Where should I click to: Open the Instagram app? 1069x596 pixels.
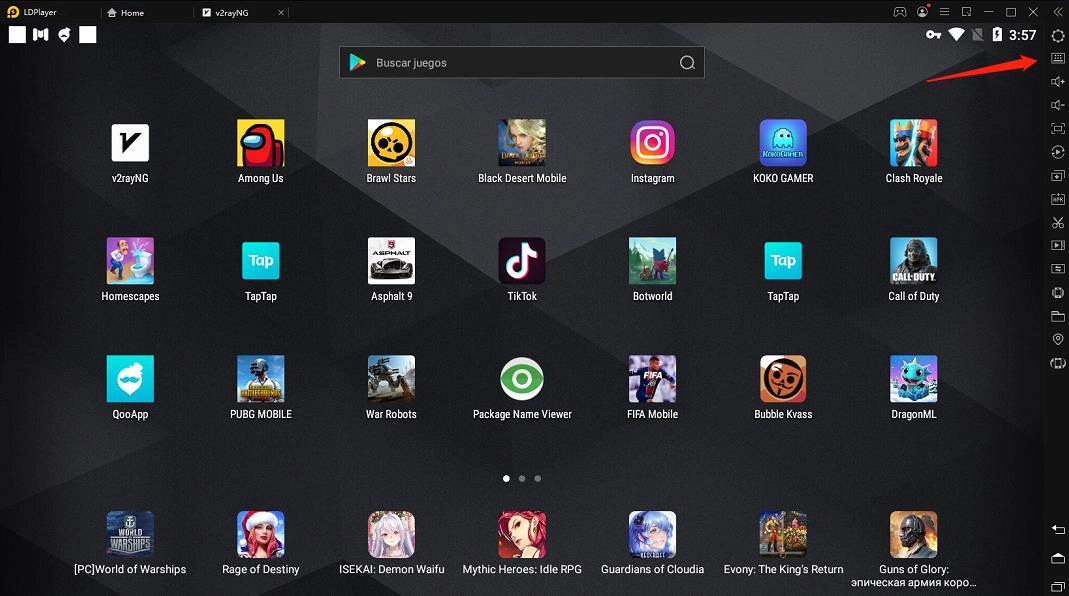(652, 143)
